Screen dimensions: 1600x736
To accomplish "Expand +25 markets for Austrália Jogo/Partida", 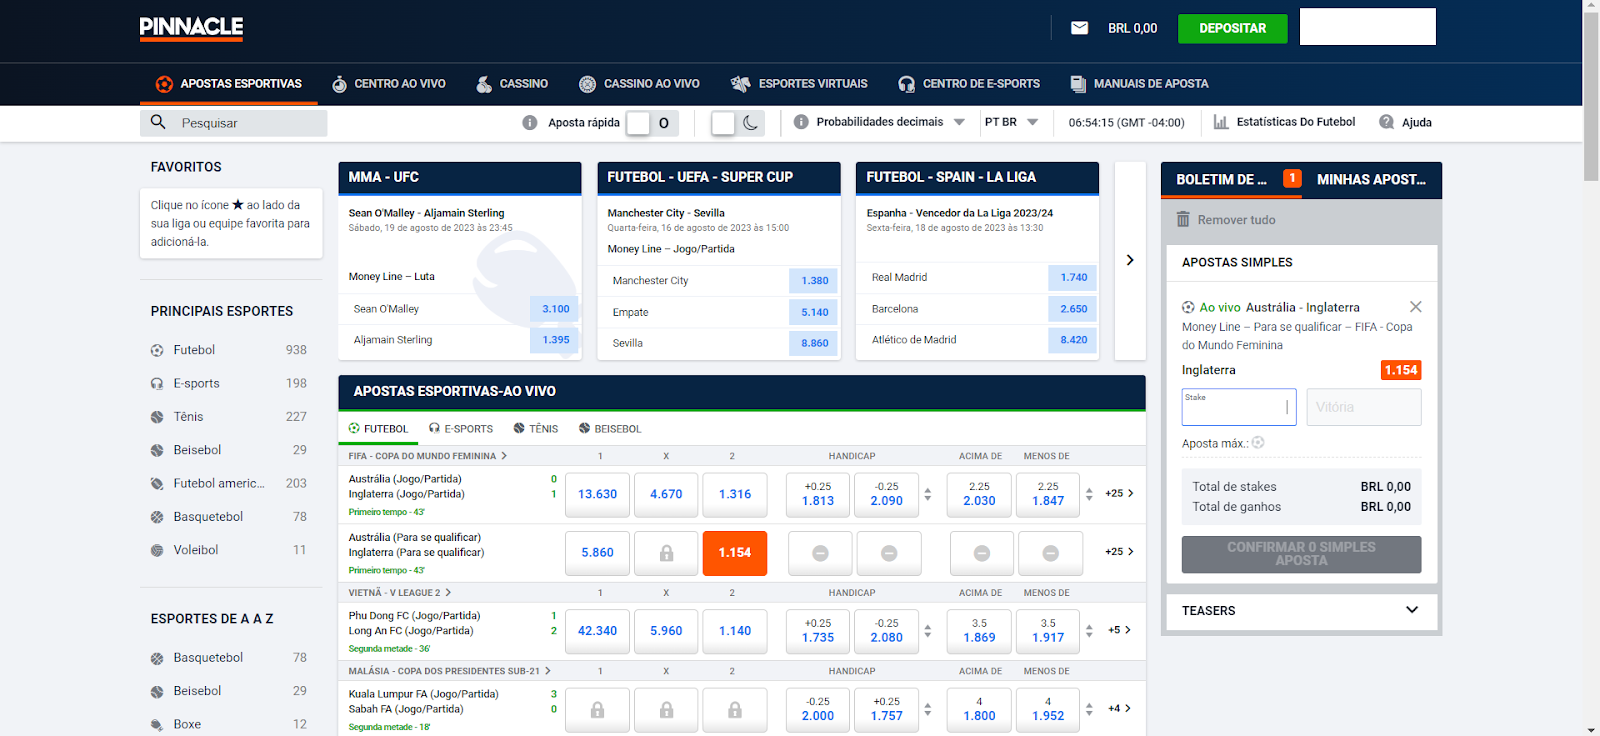I will pos(1119,494).
